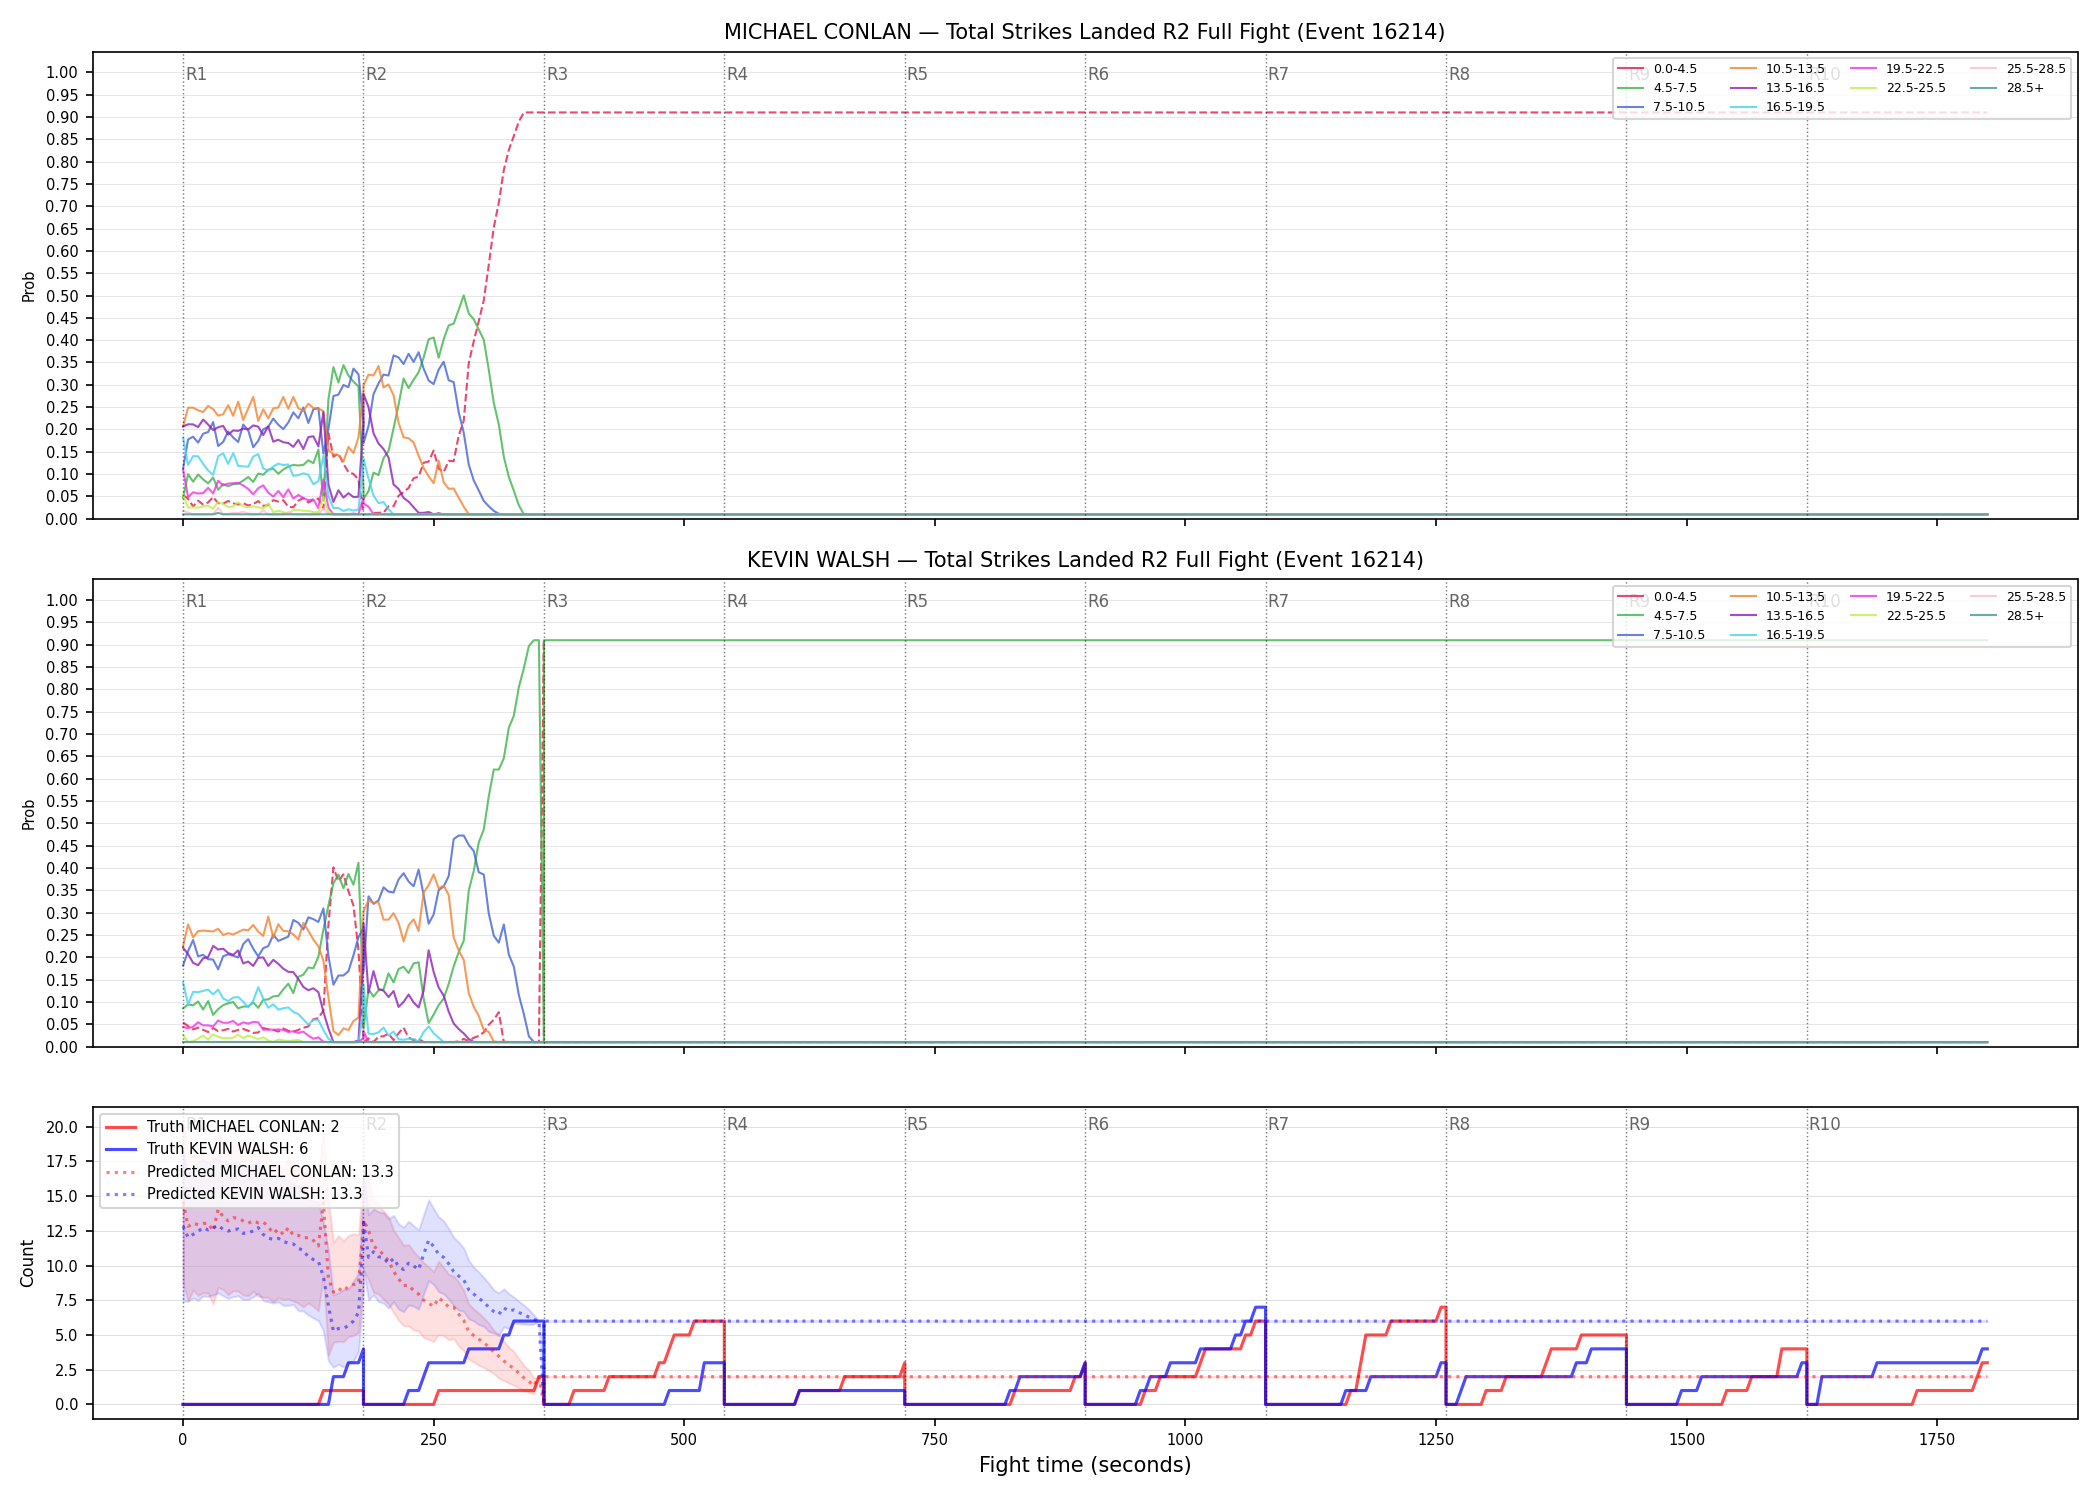The width and height of the screenshot is (2100, 1500).
Task: Click the '7.5' tick on the Count axis
Action: coord(66,1300)
